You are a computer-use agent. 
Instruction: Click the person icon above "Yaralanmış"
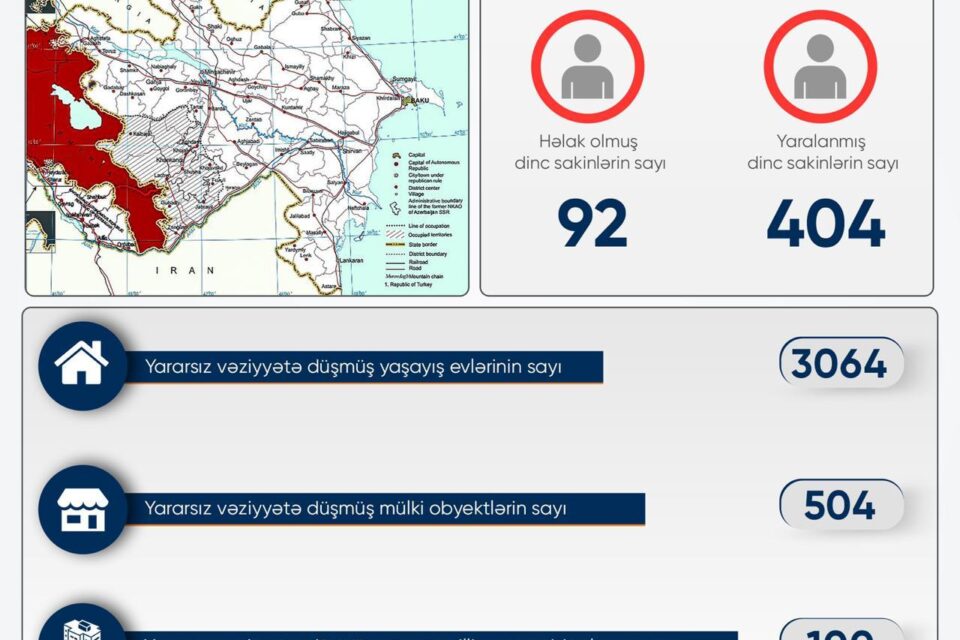[x=820, y=66]
